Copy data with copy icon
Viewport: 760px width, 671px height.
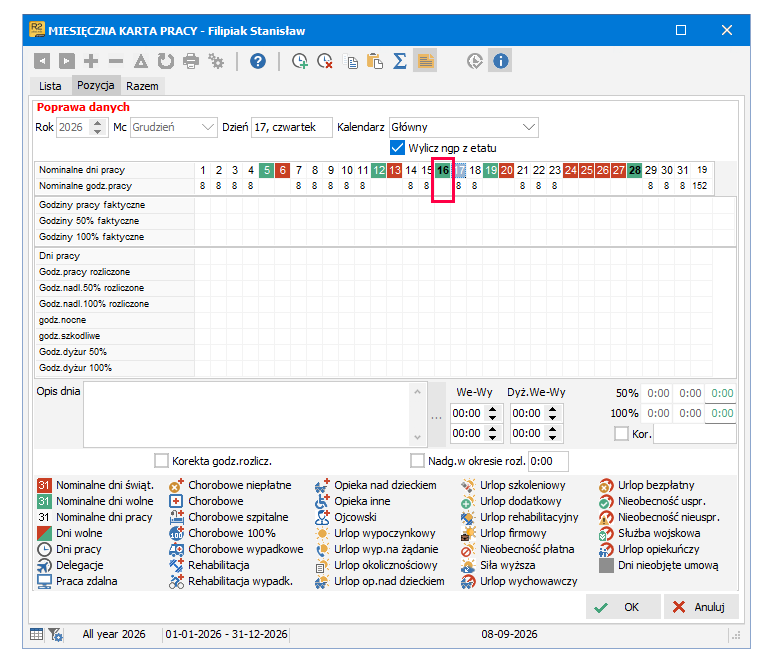(350, 61)
